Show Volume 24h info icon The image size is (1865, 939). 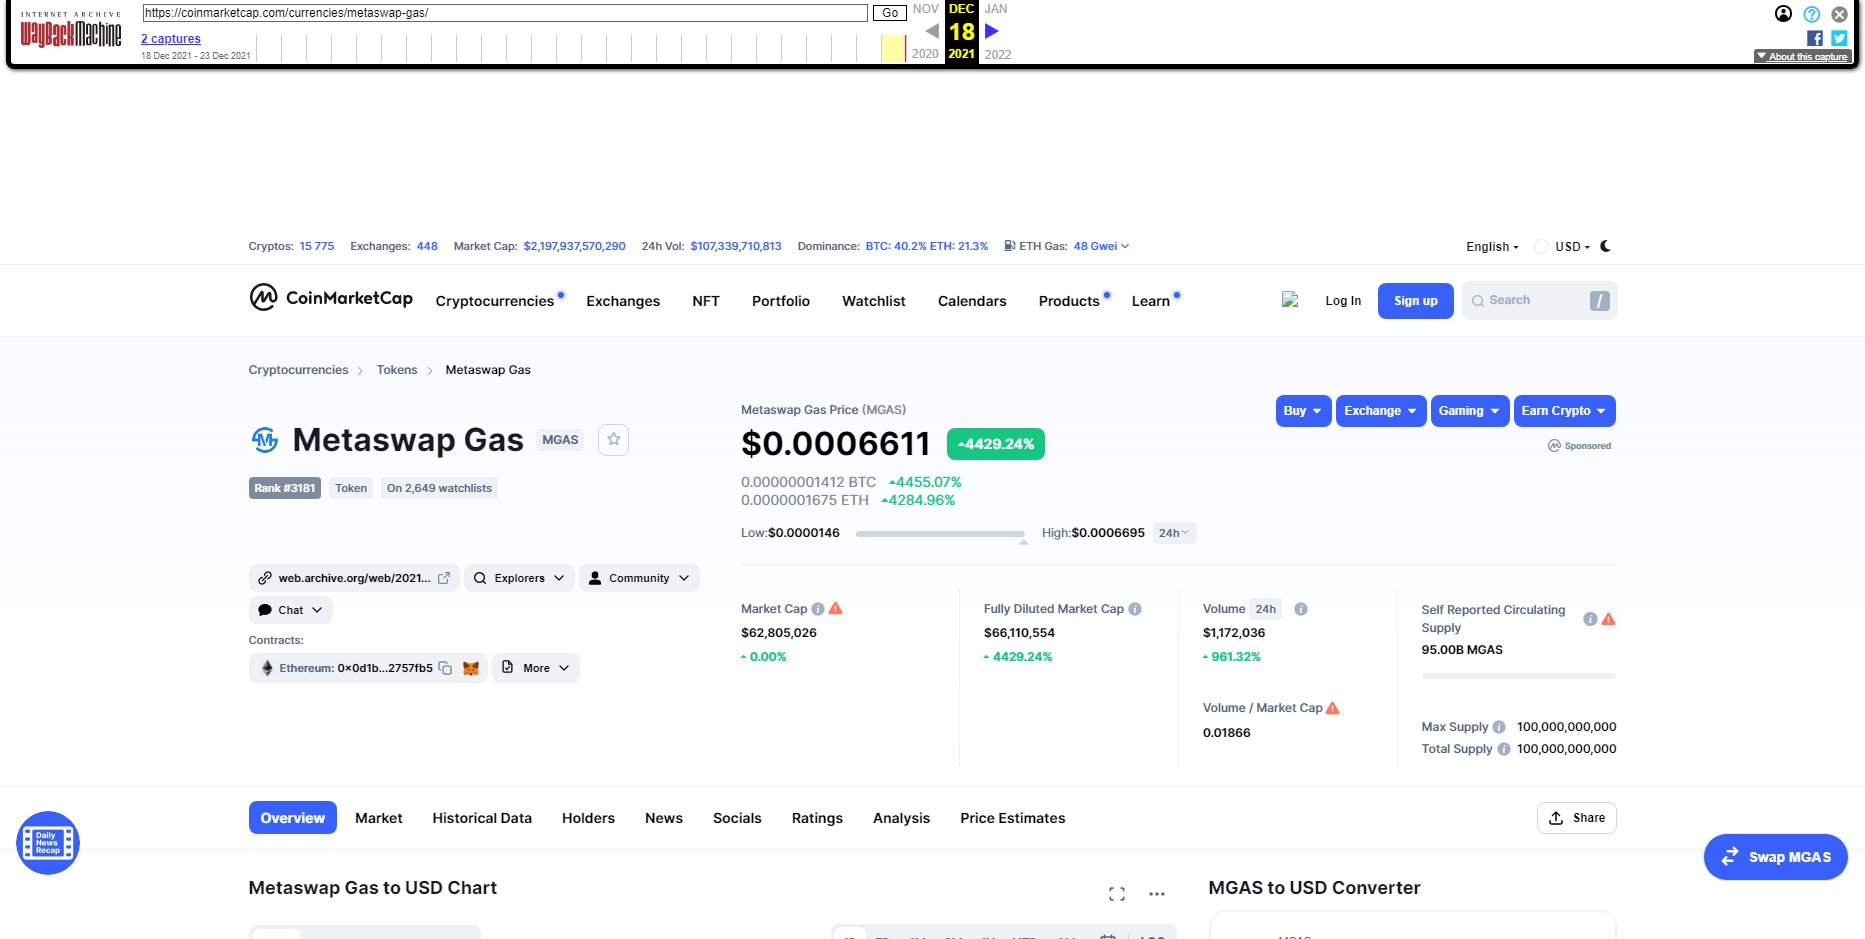click(1301, 609)
